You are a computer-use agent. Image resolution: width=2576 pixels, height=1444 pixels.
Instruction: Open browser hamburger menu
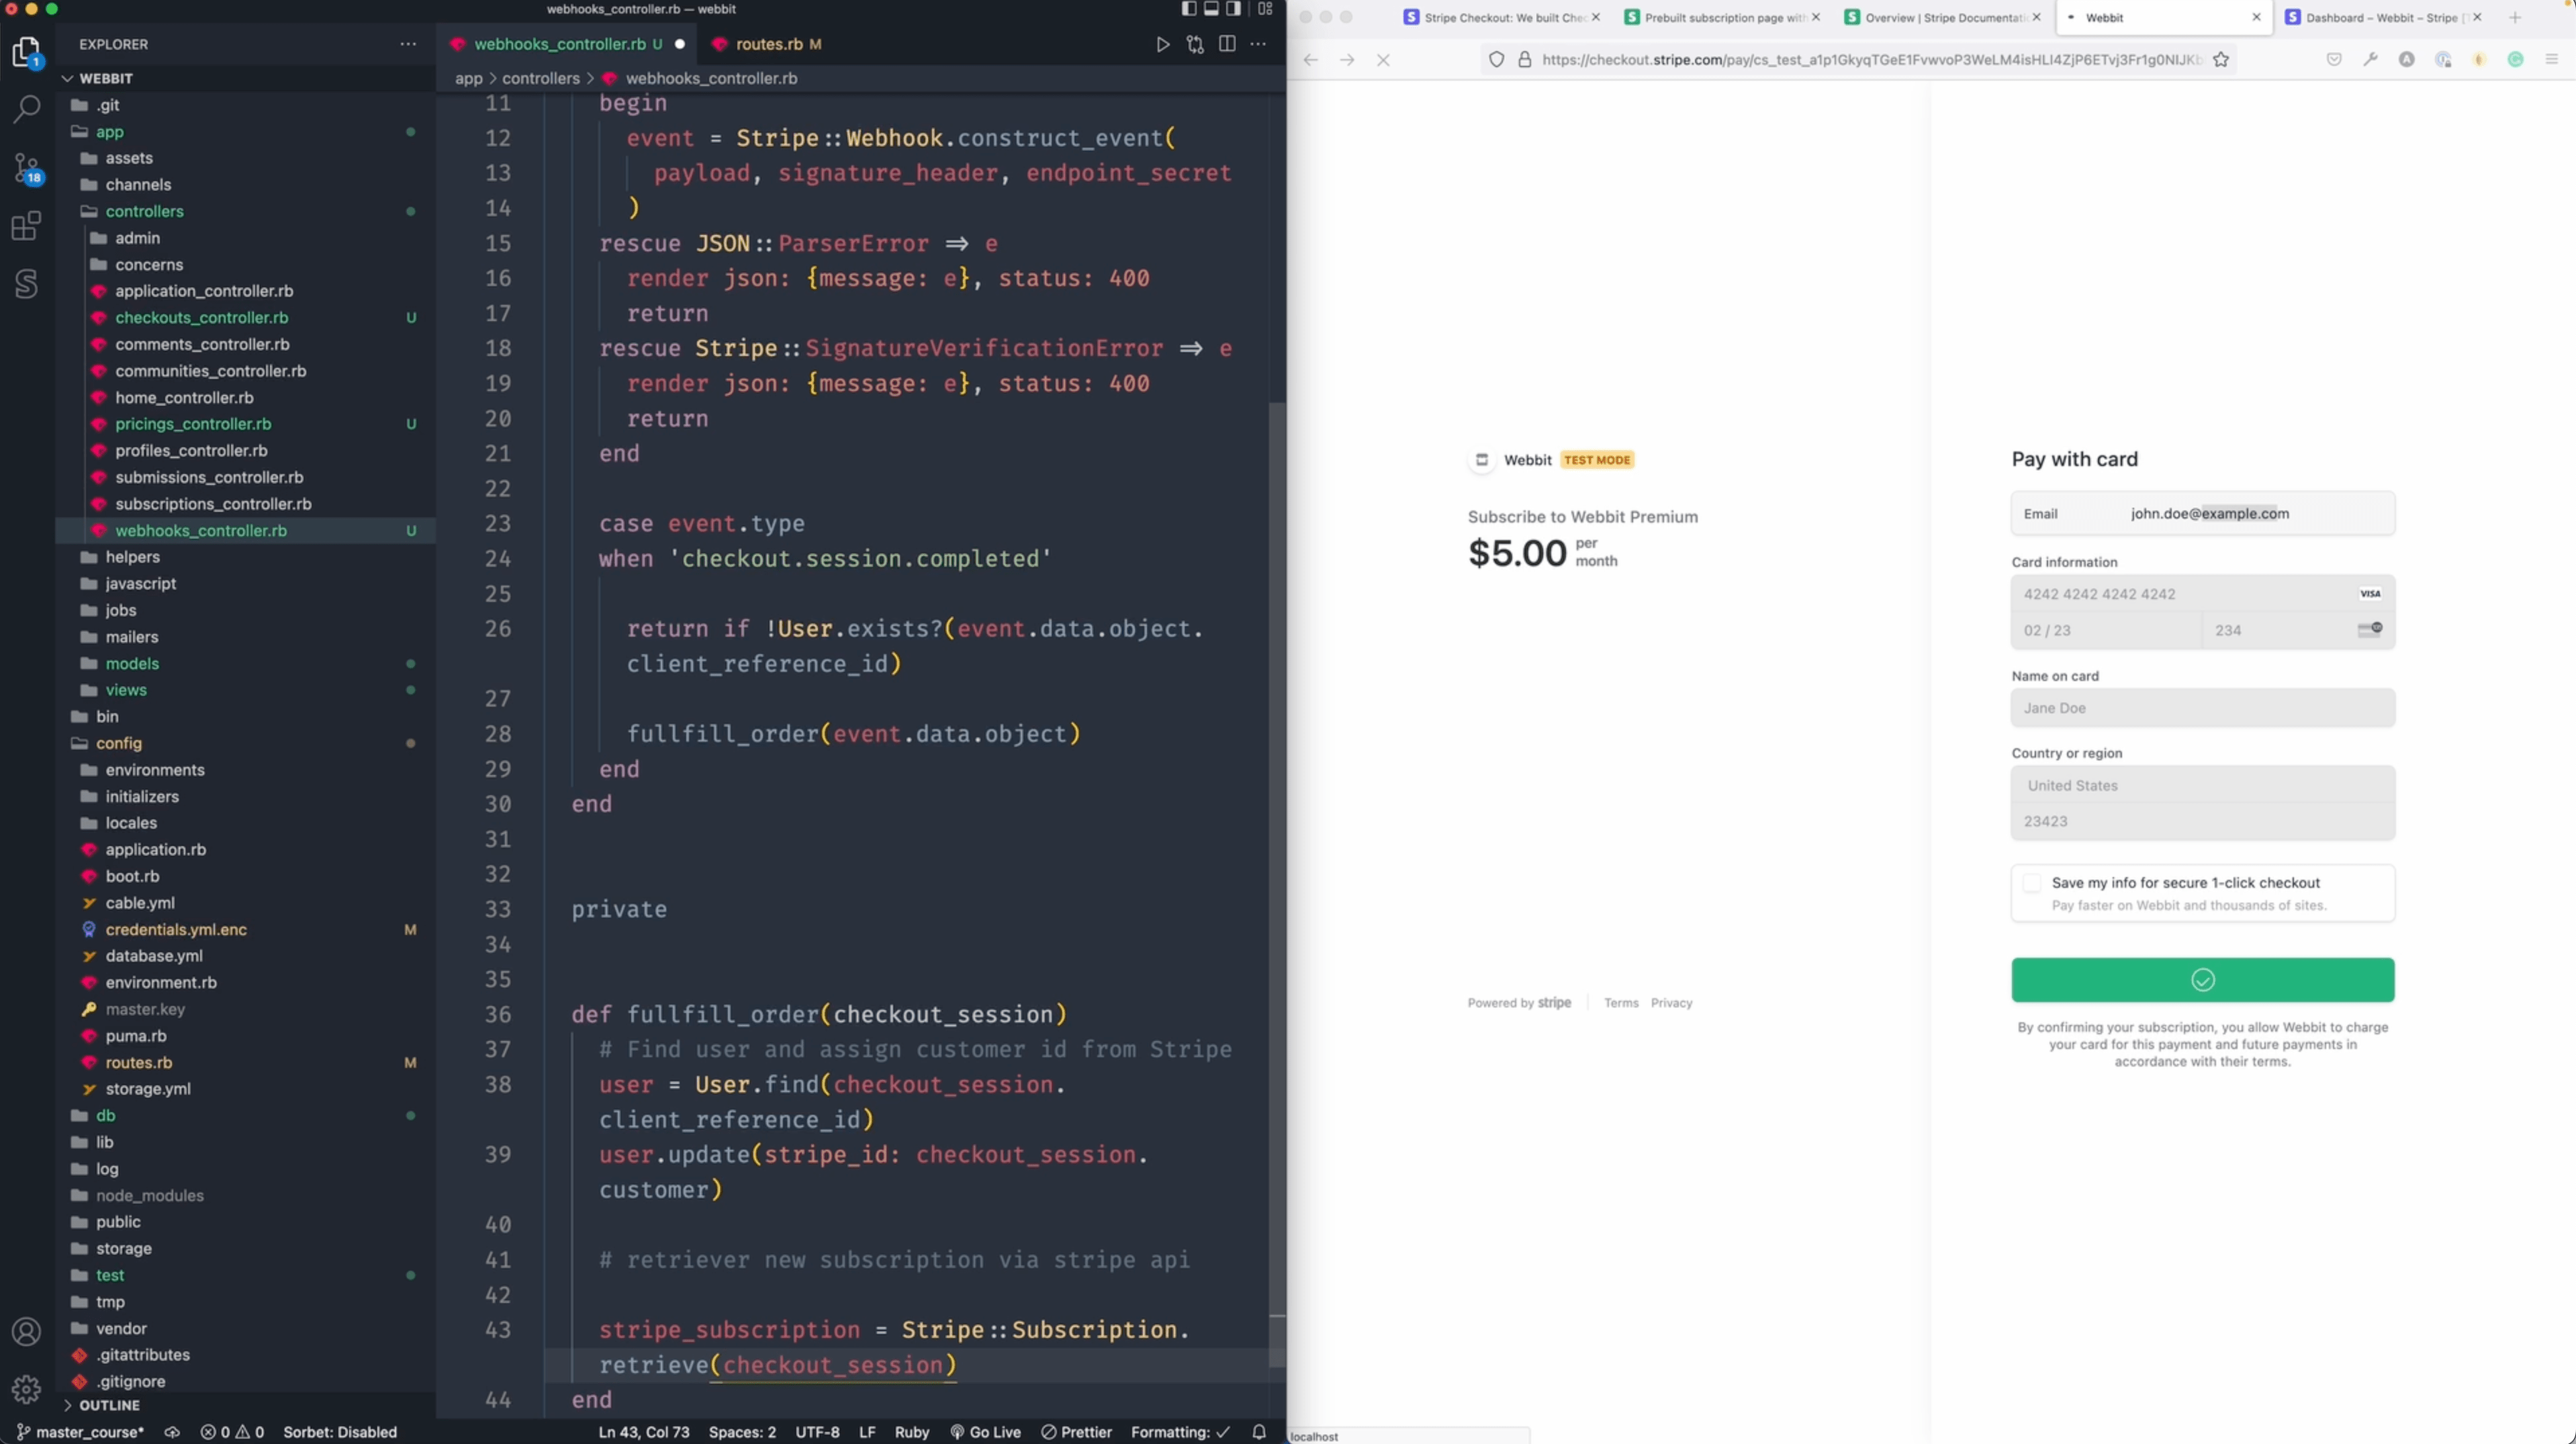coord(2551,60)
